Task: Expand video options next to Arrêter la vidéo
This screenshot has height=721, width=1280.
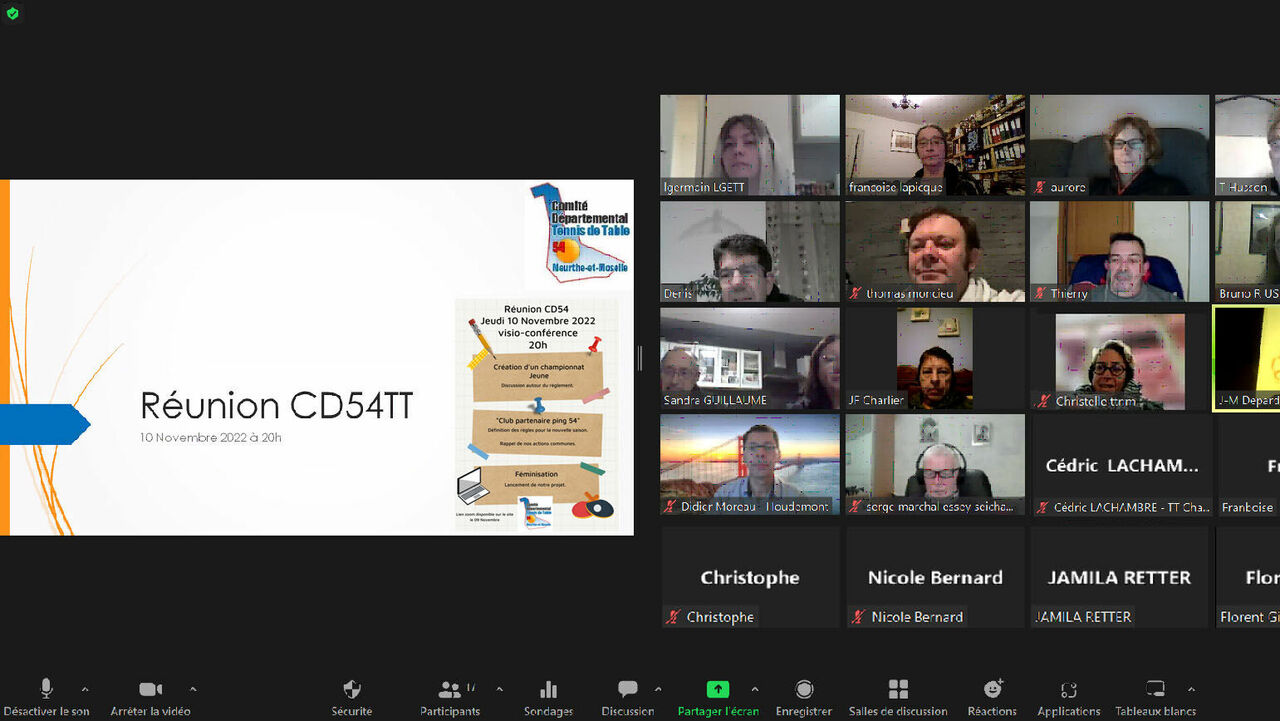Action: click(193, 689)
